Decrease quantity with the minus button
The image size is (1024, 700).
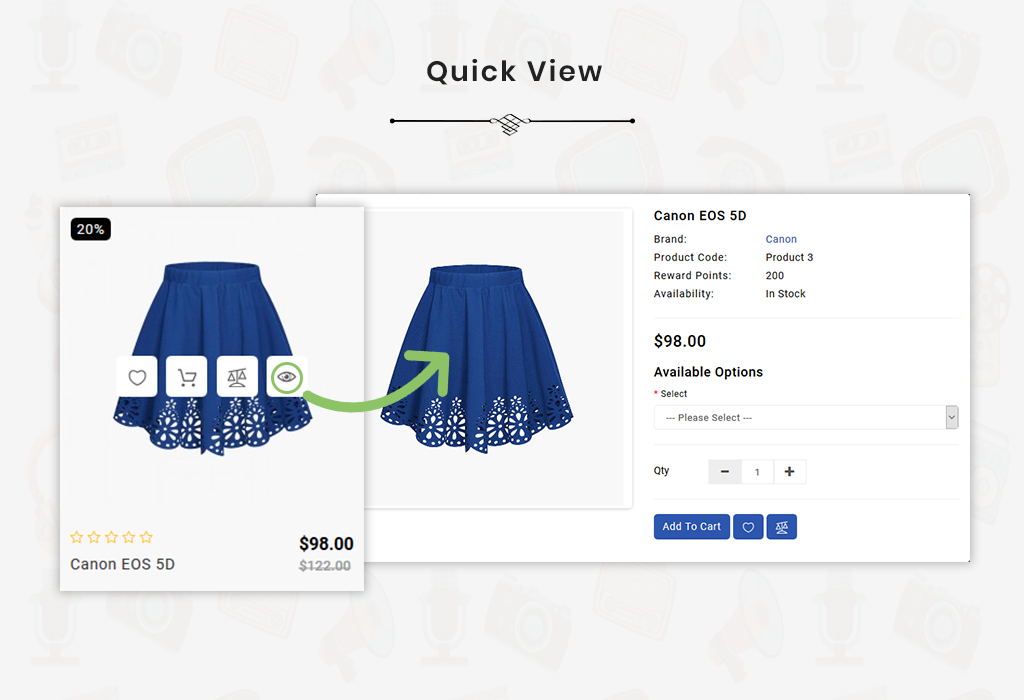coord(725,471)
